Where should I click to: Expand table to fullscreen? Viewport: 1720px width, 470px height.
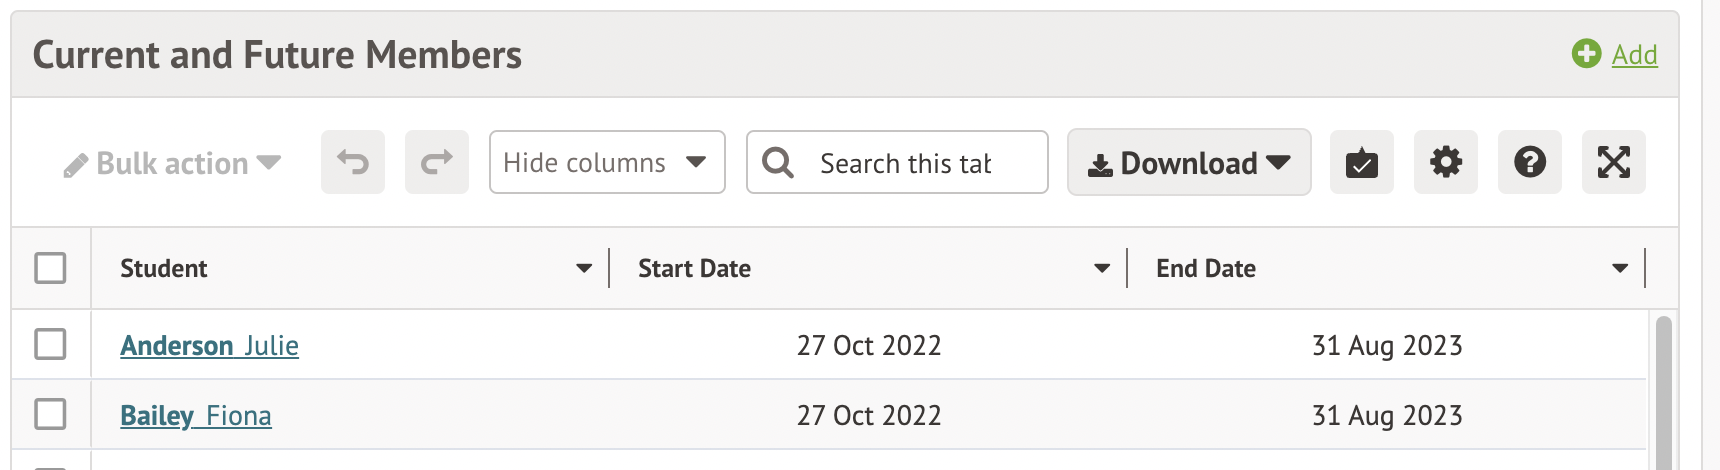point(1613,162)
